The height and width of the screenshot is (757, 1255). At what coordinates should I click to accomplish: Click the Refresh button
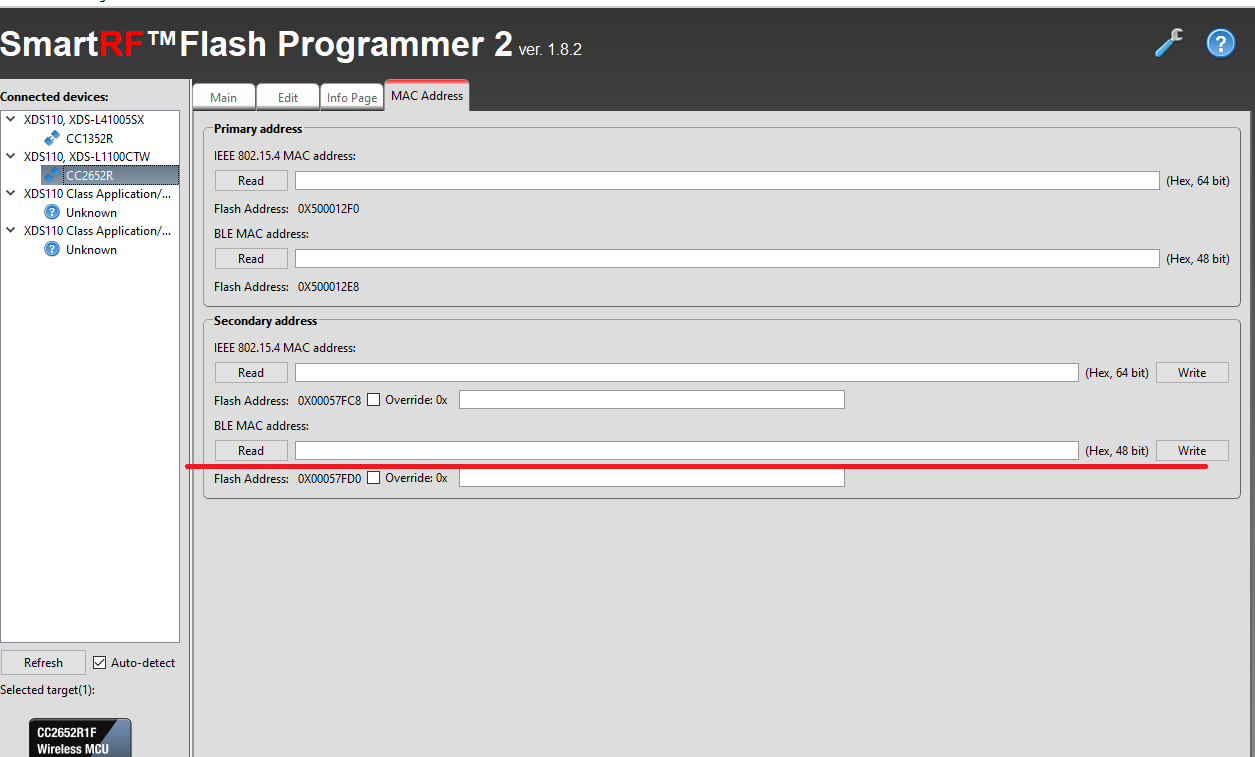click(x=43, y=662)
